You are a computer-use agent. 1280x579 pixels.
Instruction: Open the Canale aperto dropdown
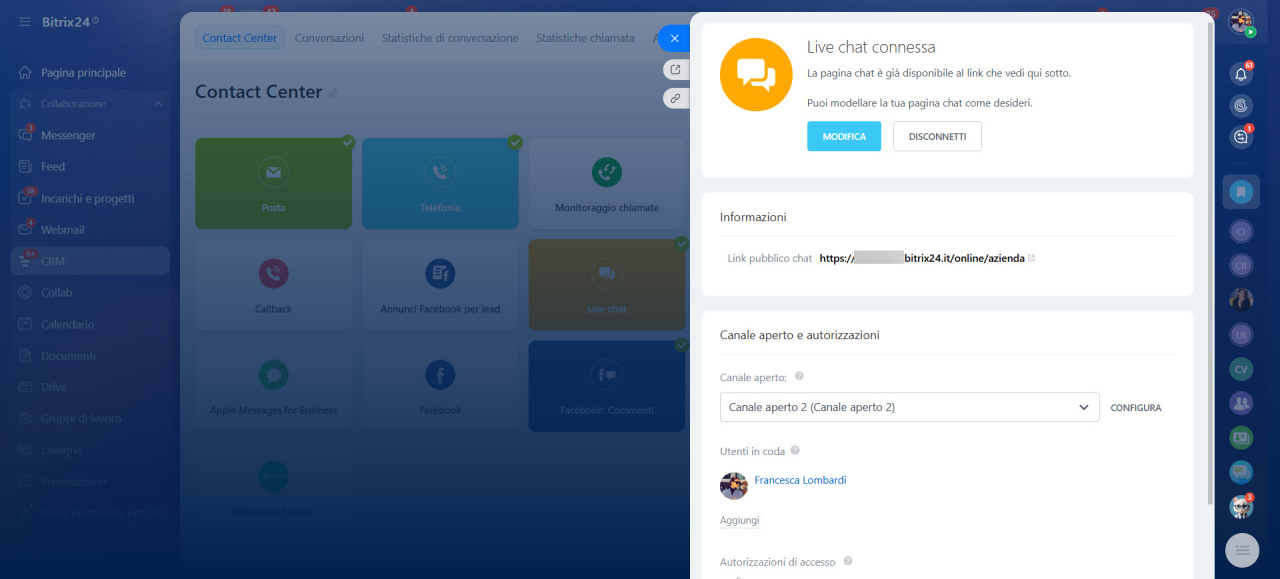pyautogui.click(x=909, y=407)
